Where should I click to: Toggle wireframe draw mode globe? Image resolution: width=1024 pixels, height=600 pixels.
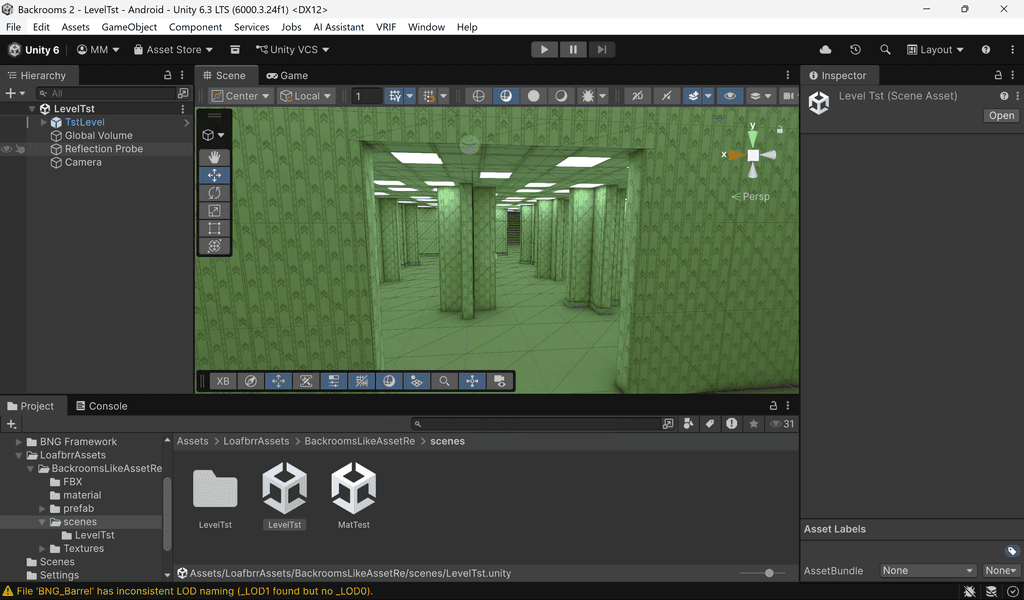pyautogui.click(x=478, y=96)
